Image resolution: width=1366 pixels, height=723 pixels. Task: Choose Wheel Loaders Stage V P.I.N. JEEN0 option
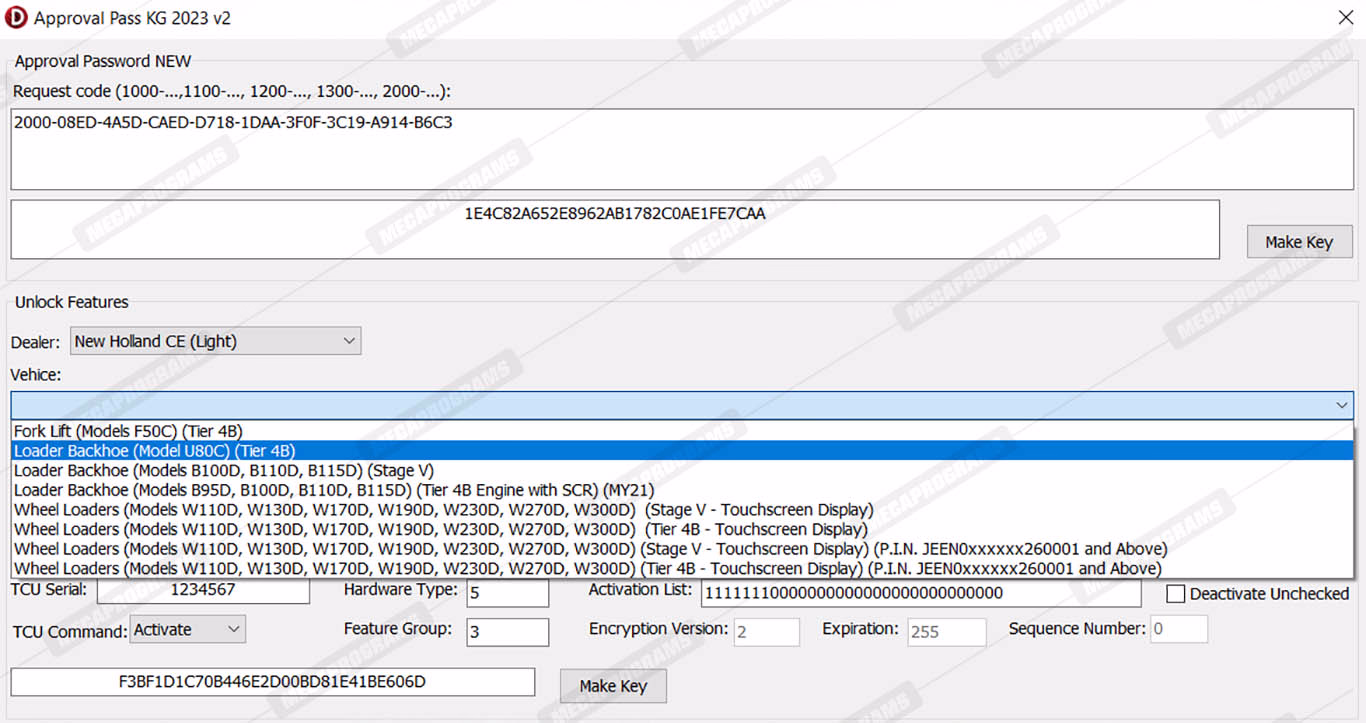[x=590, y=548]
